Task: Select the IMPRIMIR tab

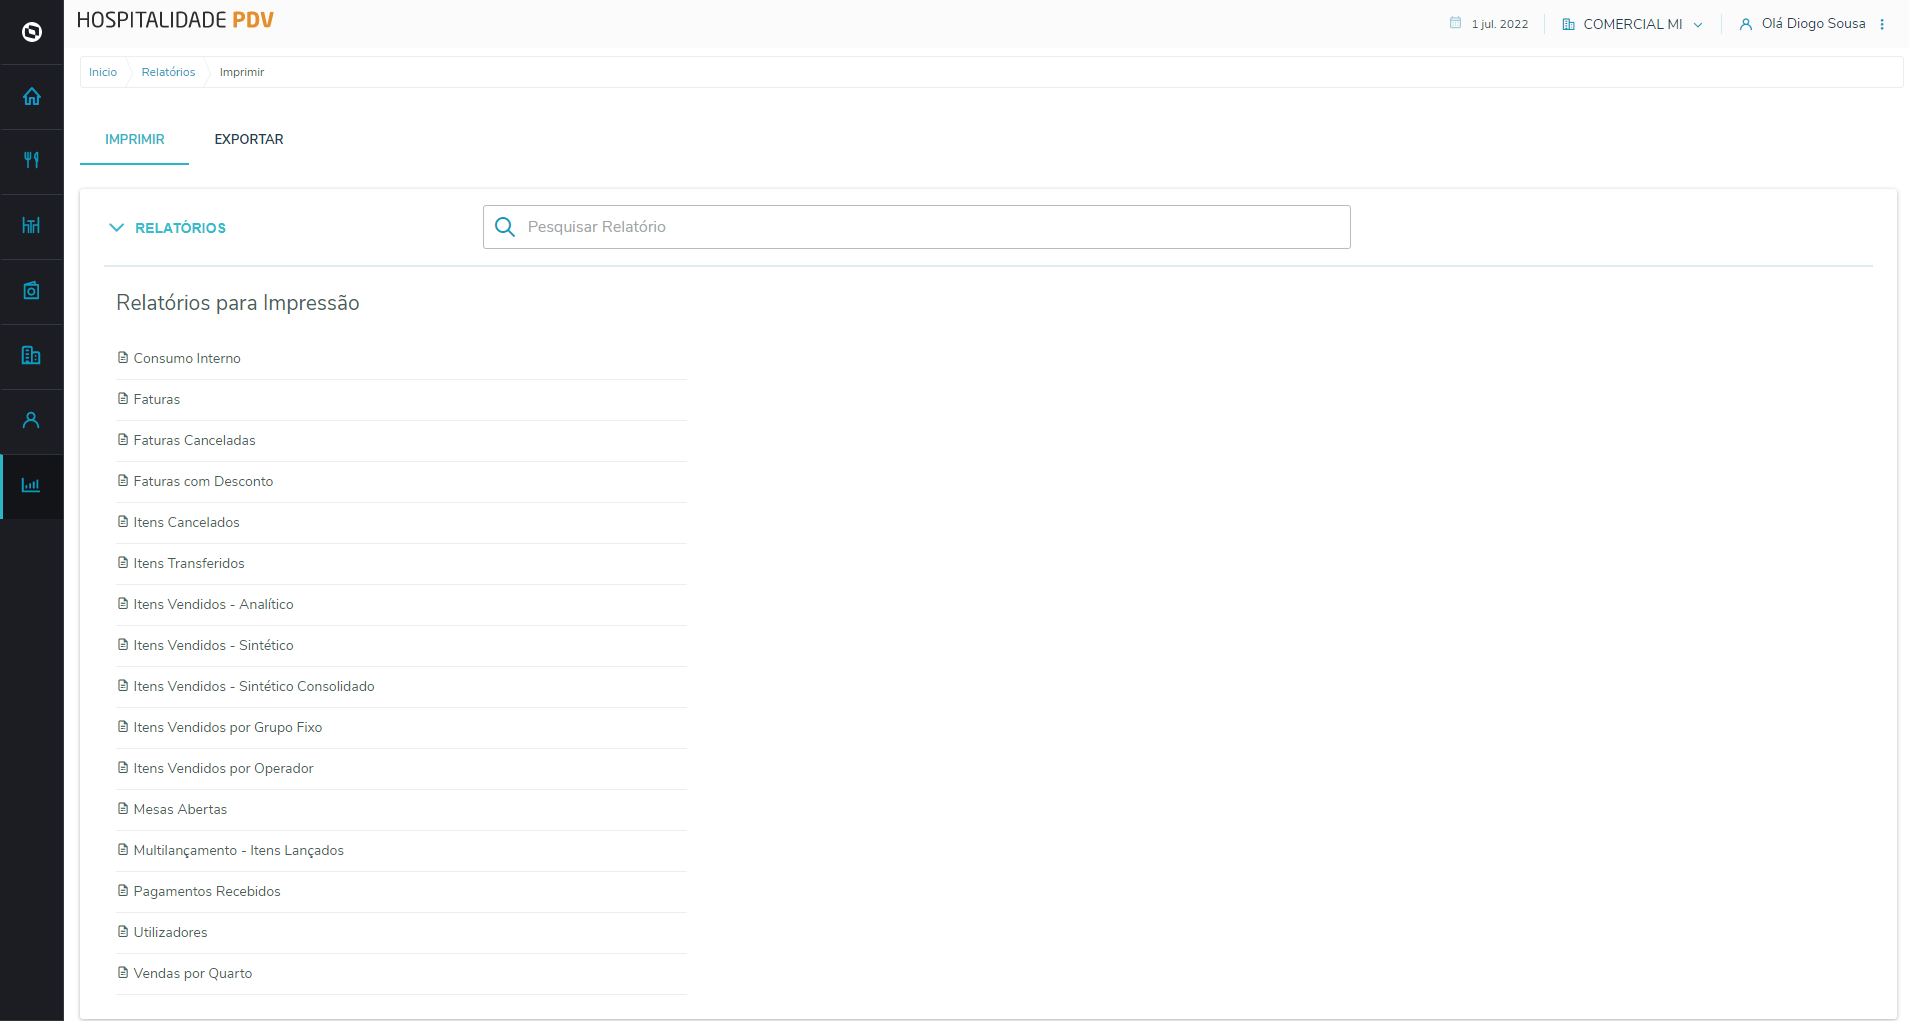Action: [x=135, y=139]
